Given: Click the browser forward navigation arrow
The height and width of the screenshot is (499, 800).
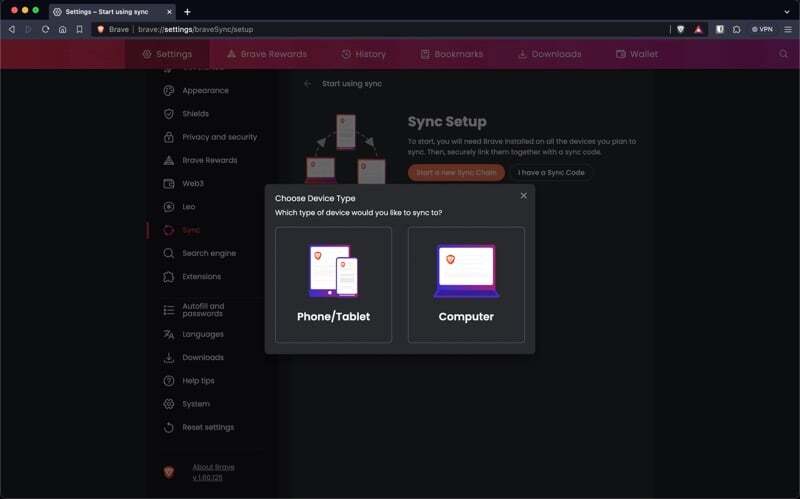Looking at the screenshot, I should click(29, 30).
